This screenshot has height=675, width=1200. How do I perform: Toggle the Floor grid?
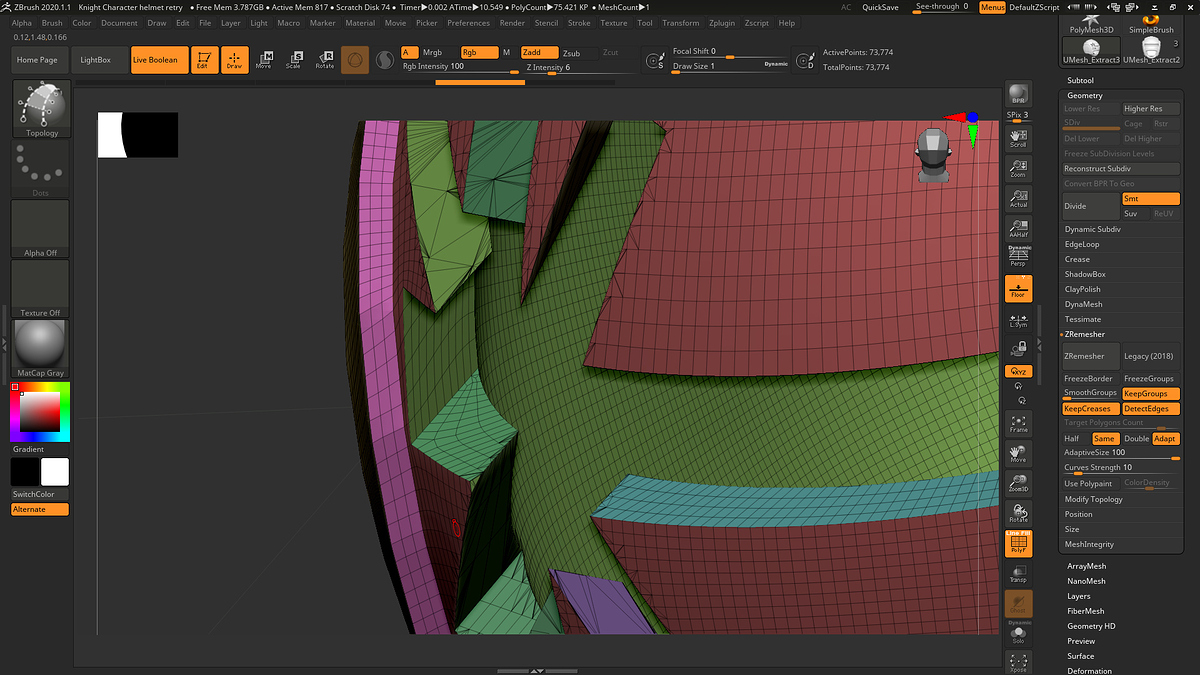[x=1018, y=289]
